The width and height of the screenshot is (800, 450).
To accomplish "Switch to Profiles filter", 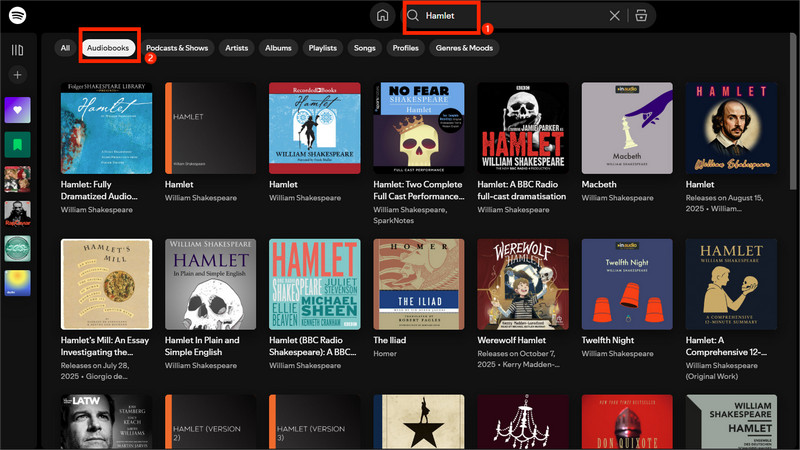I will coord(406,48).
